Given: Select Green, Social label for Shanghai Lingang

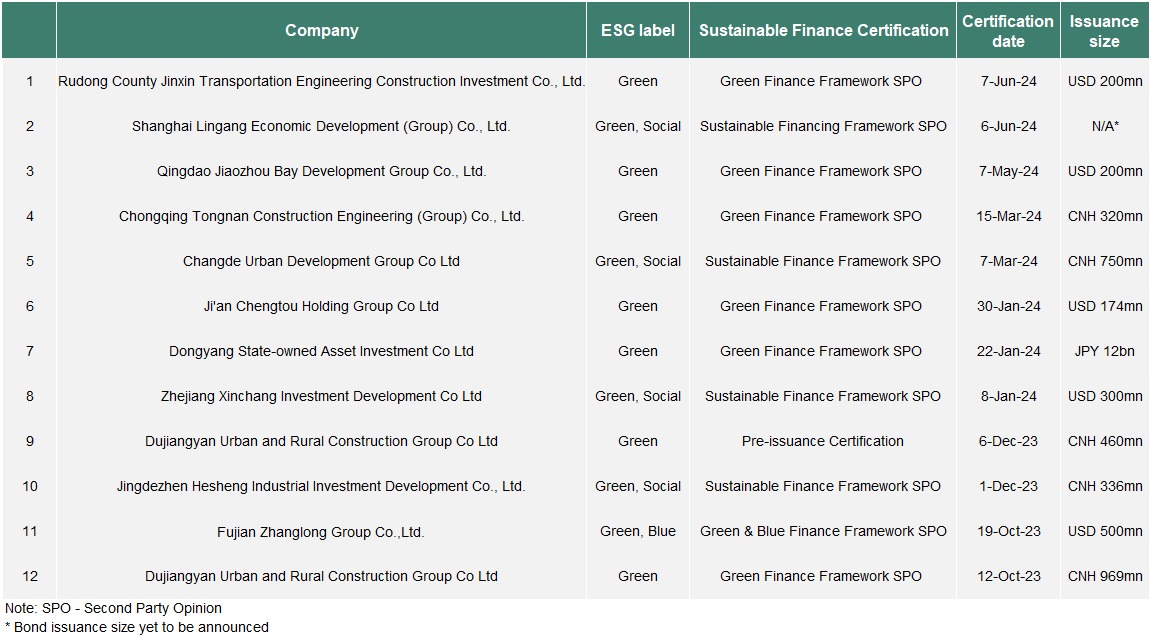Looking at the screenshot, I should coord(638,126).
